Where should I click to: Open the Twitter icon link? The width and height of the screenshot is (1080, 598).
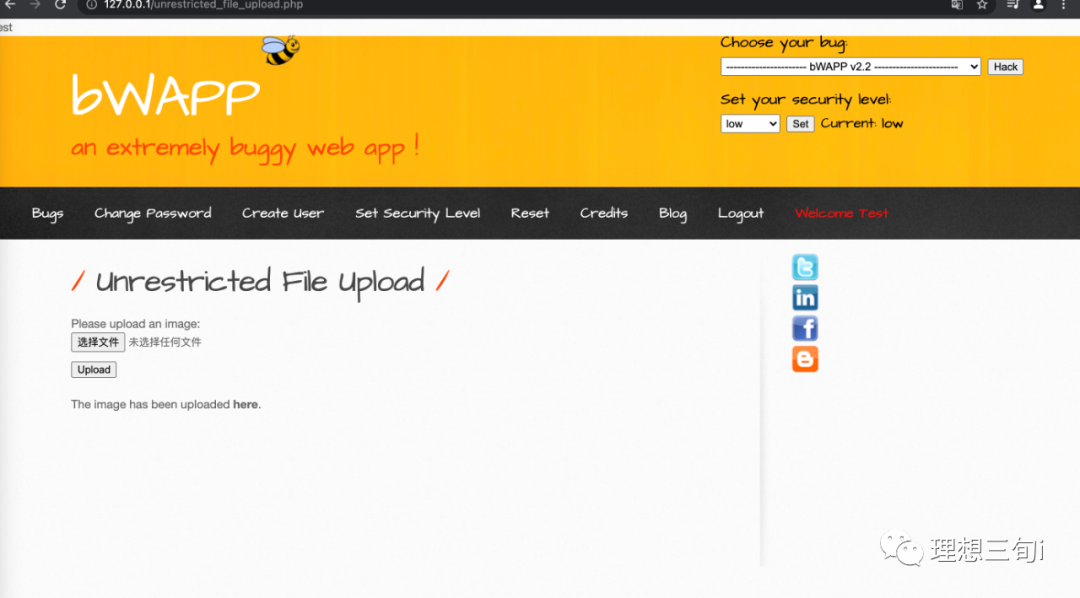[x=805, y=267]
